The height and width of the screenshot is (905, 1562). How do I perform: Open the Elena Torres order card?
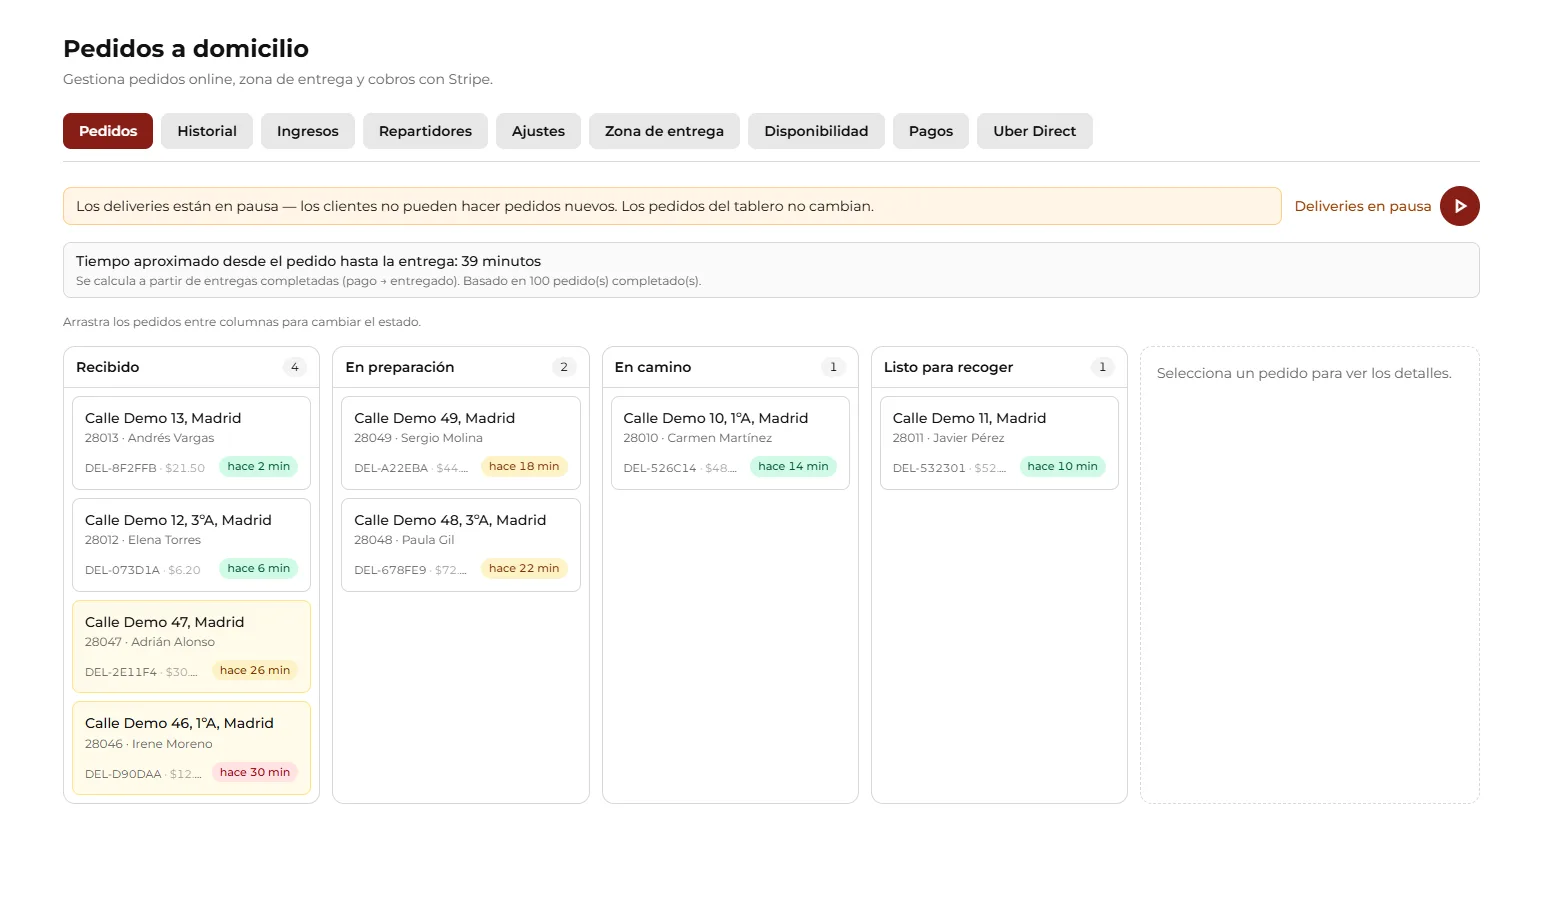point(191,545)
